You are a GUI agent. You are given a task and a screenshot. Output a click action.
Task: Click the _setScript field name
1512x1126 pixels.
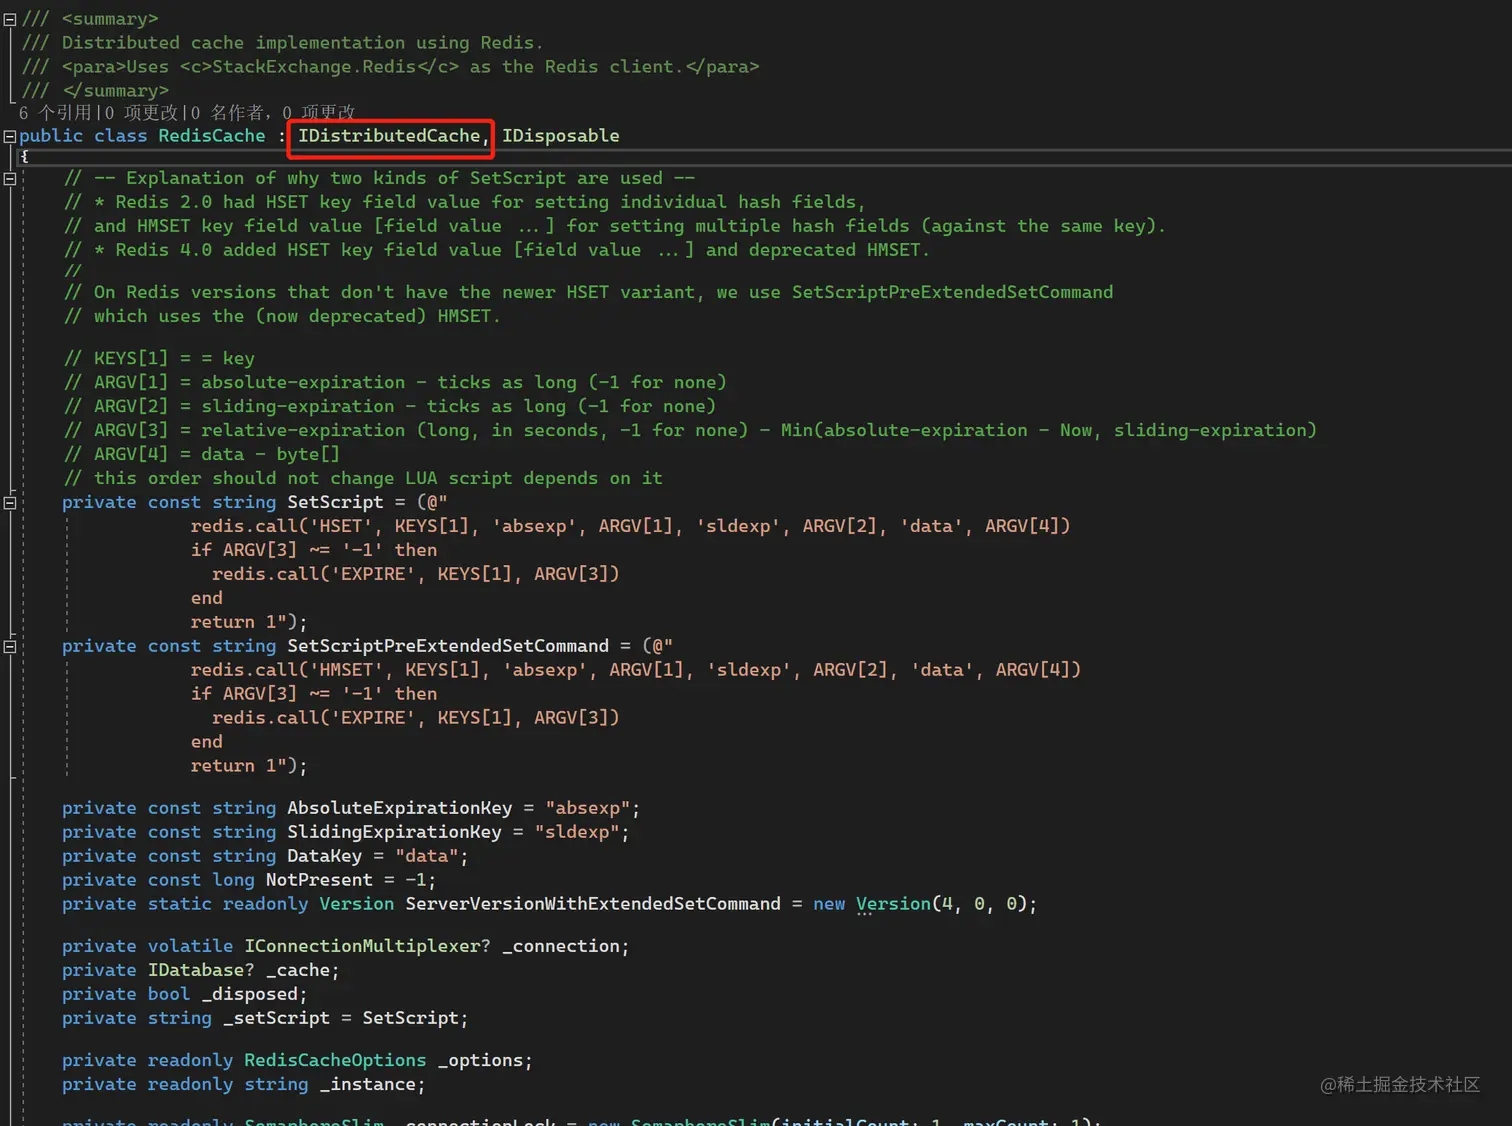click(x=276, y=1018)
